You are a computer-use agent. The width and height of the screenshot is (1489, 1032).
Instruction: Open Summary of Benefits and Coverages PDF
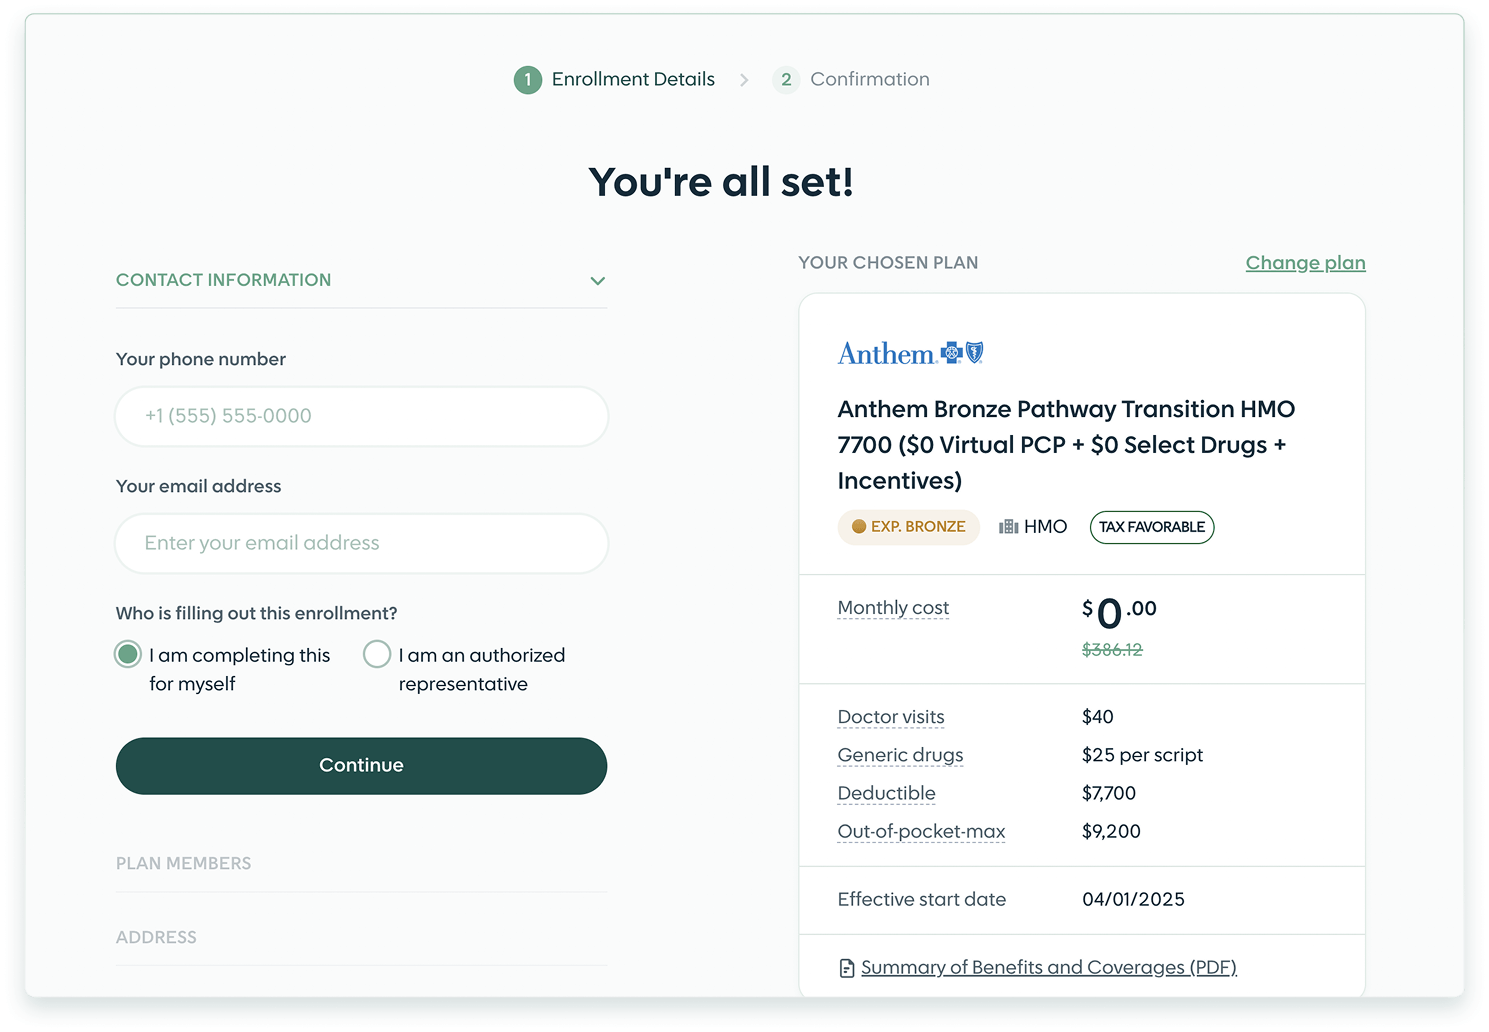1049,968
